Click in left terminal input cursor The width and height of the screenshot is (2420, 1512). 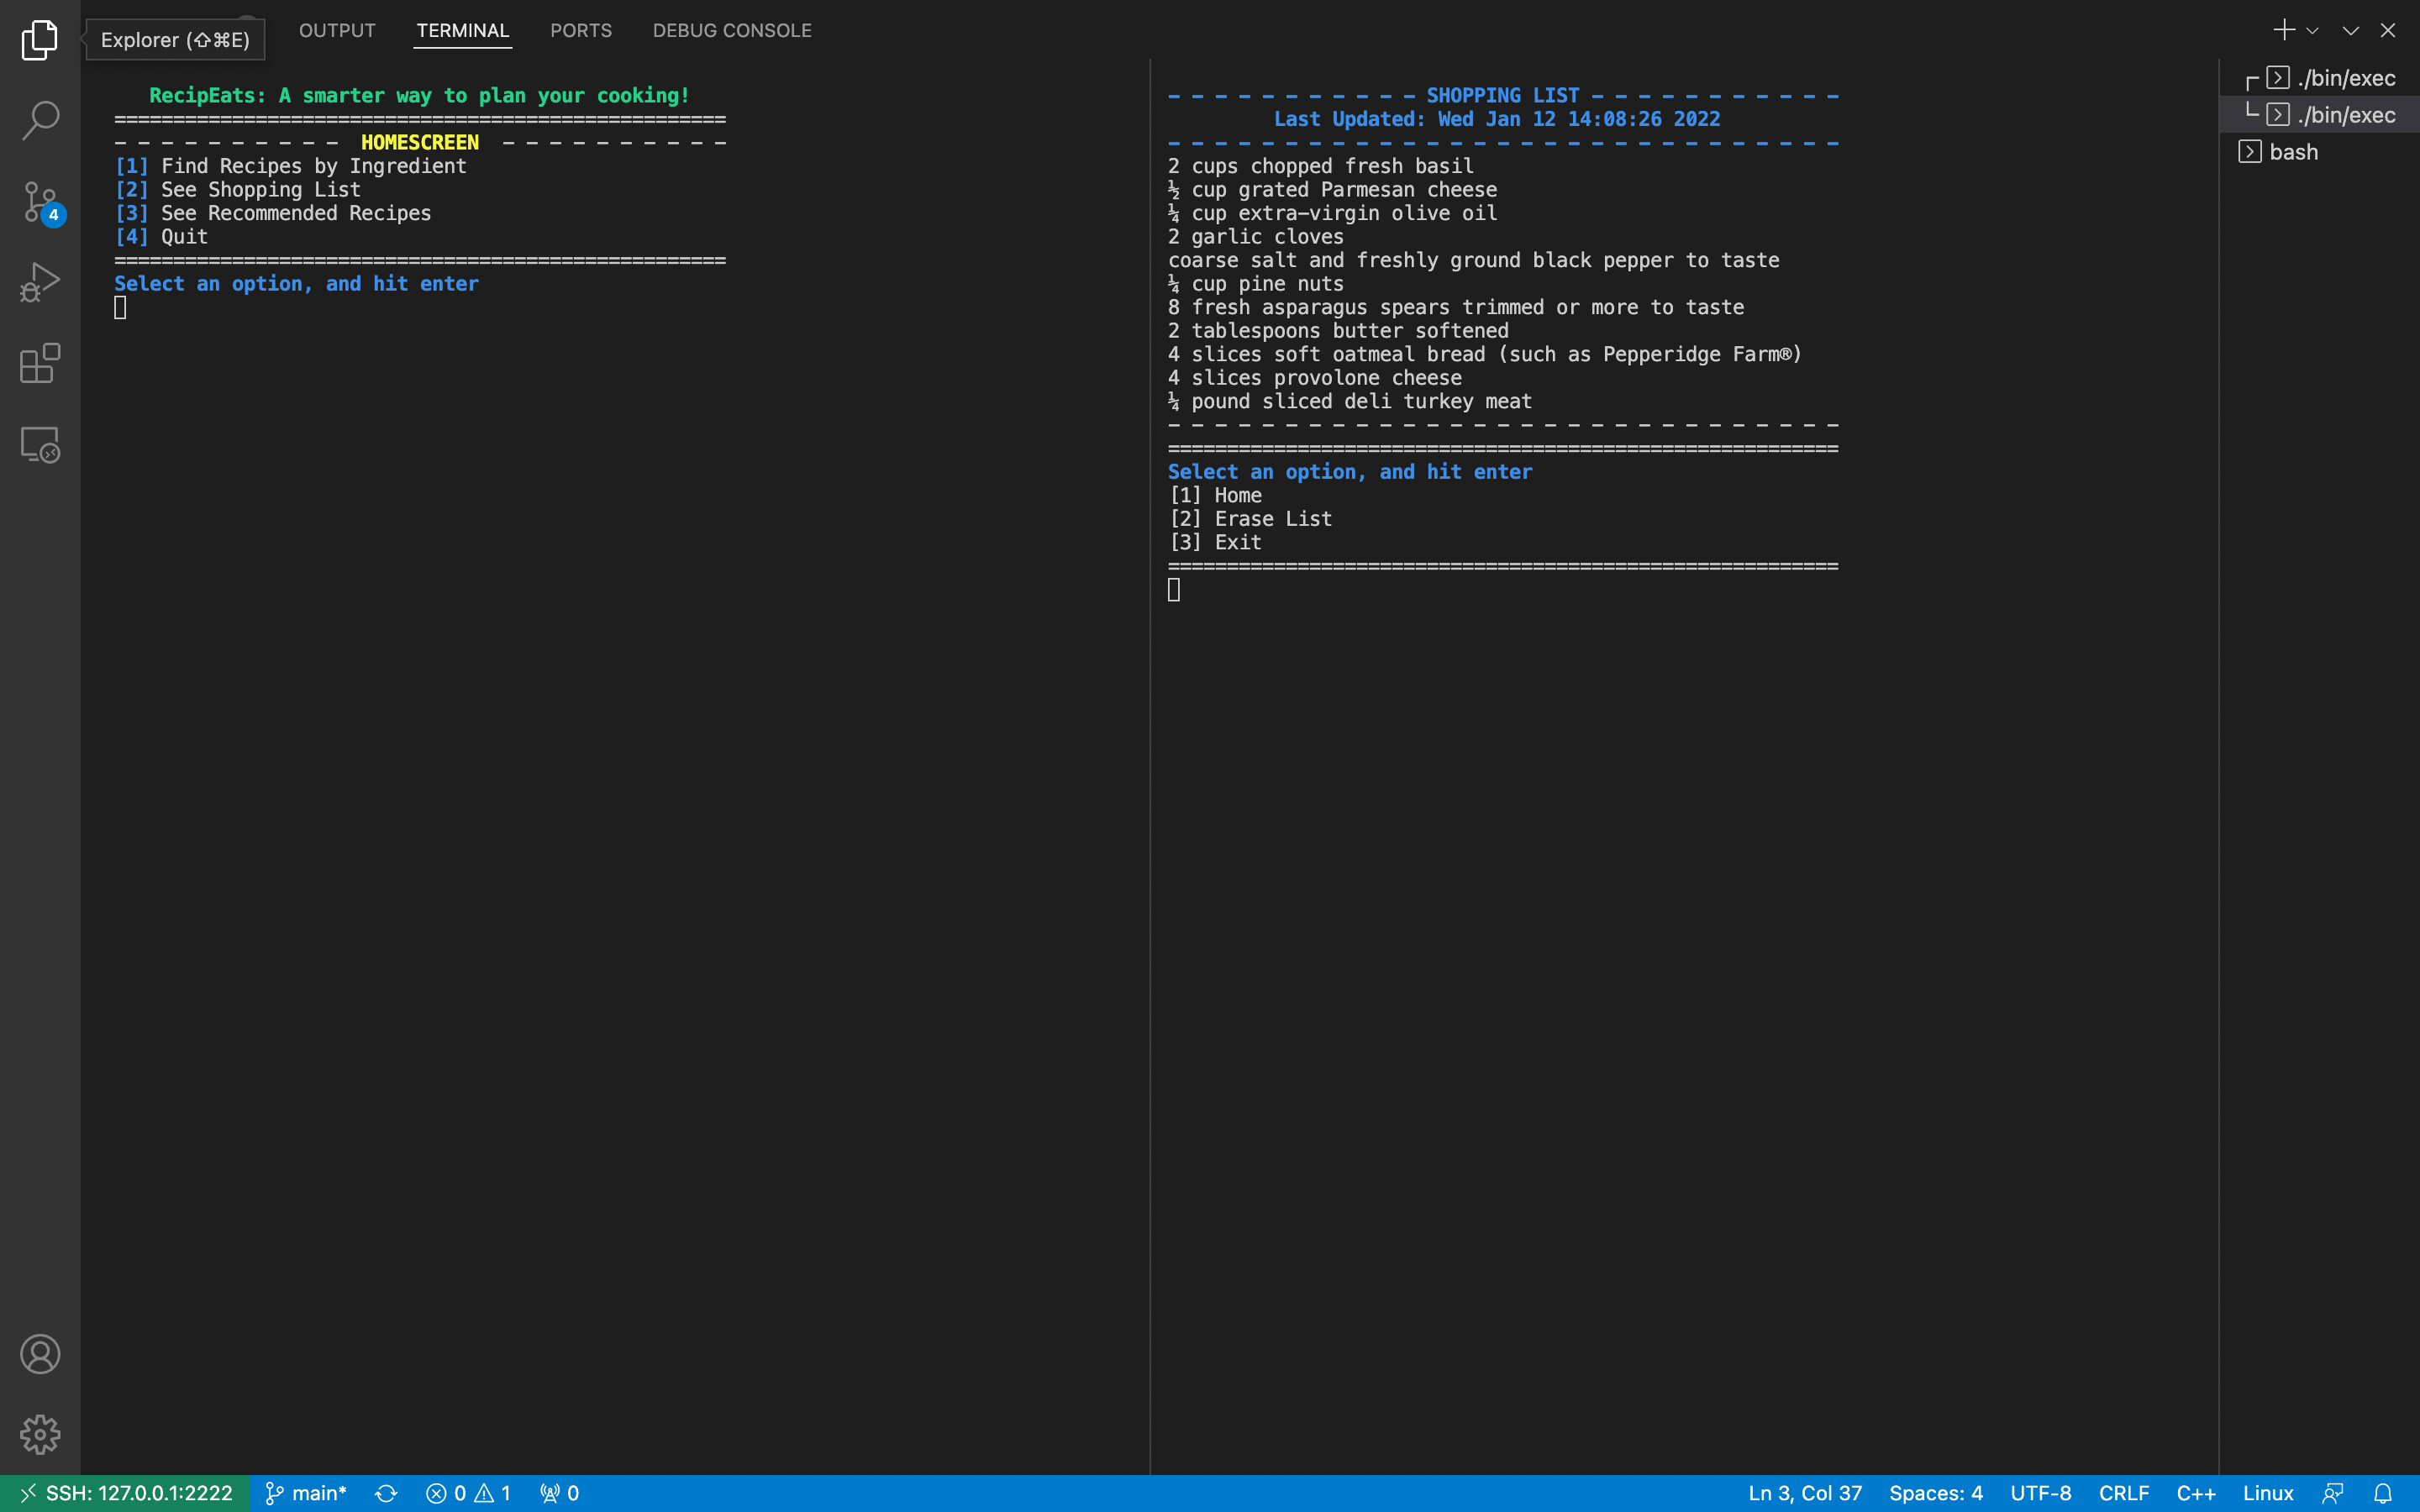click(120, 308)
